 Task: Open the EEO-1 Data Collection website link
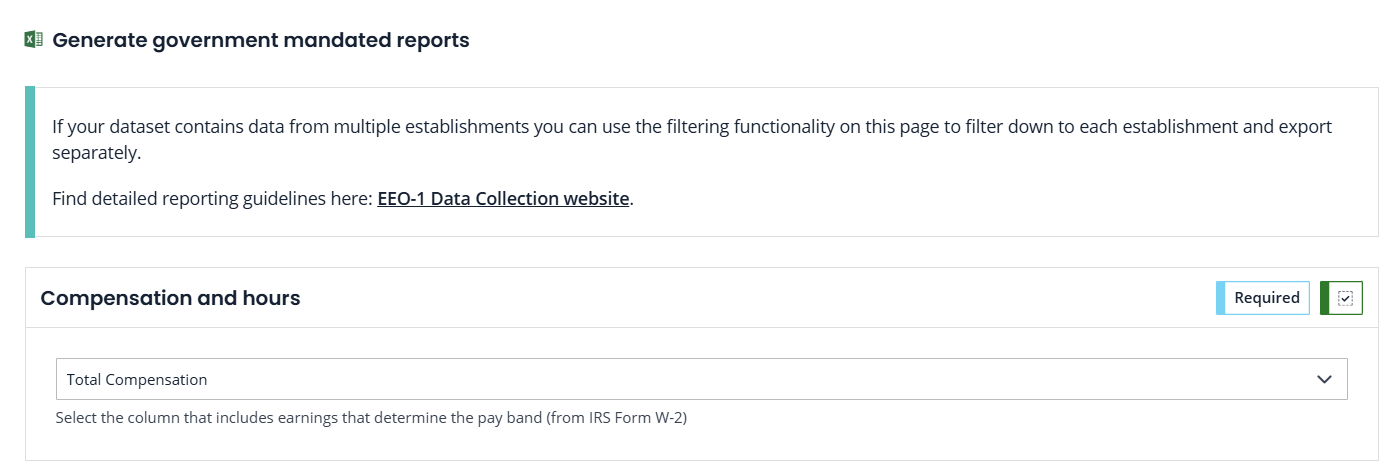pyautogui.click(x=503, y=199)
